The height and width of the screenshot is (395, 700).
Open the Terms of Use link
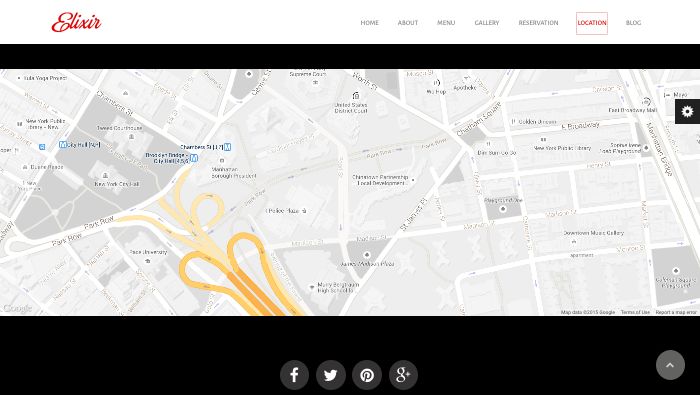635,312
